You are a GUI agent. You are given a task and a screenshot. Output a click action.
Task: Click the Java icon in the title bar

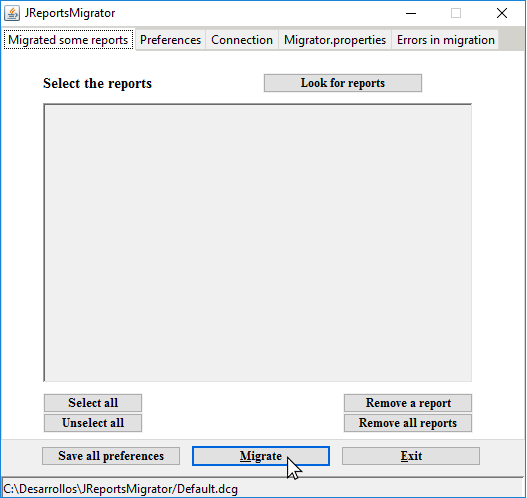pyautogui.click(x=12, y=13)
